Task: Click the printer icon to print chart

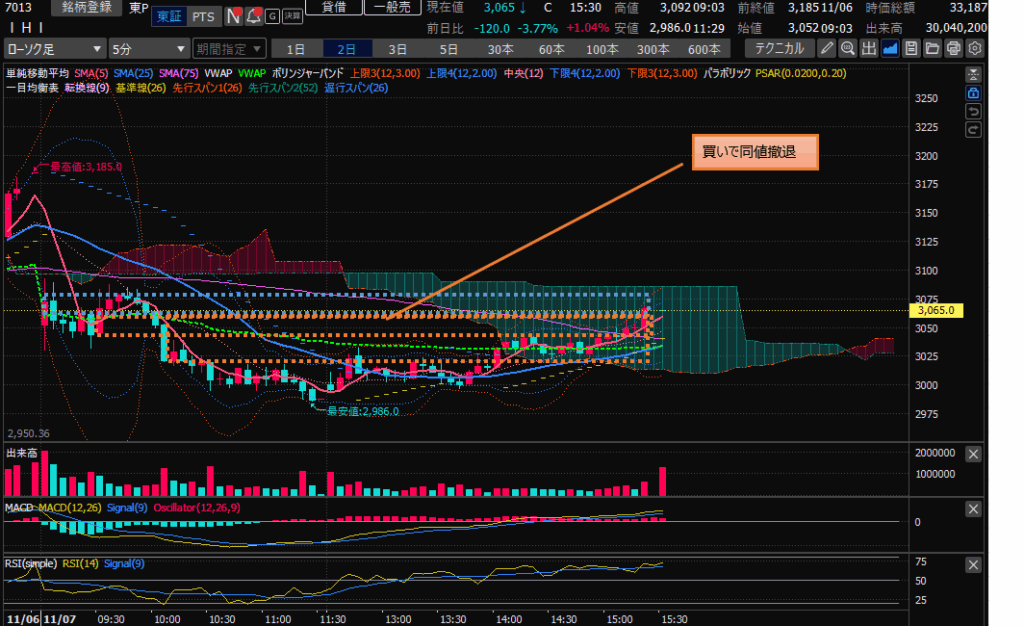Action: click(954, 48)
